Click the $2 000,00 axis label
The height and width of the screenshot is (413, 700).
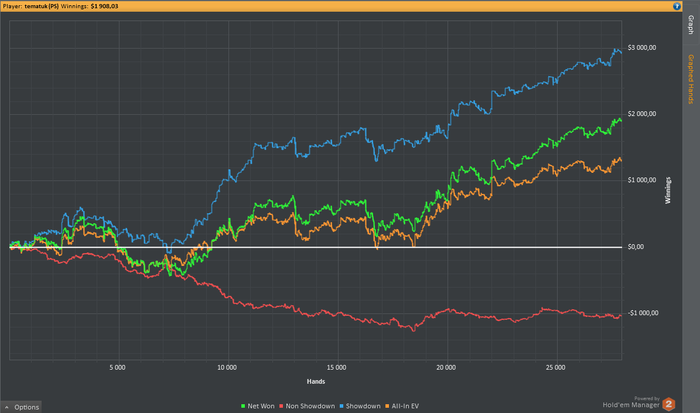click(642, 114)
